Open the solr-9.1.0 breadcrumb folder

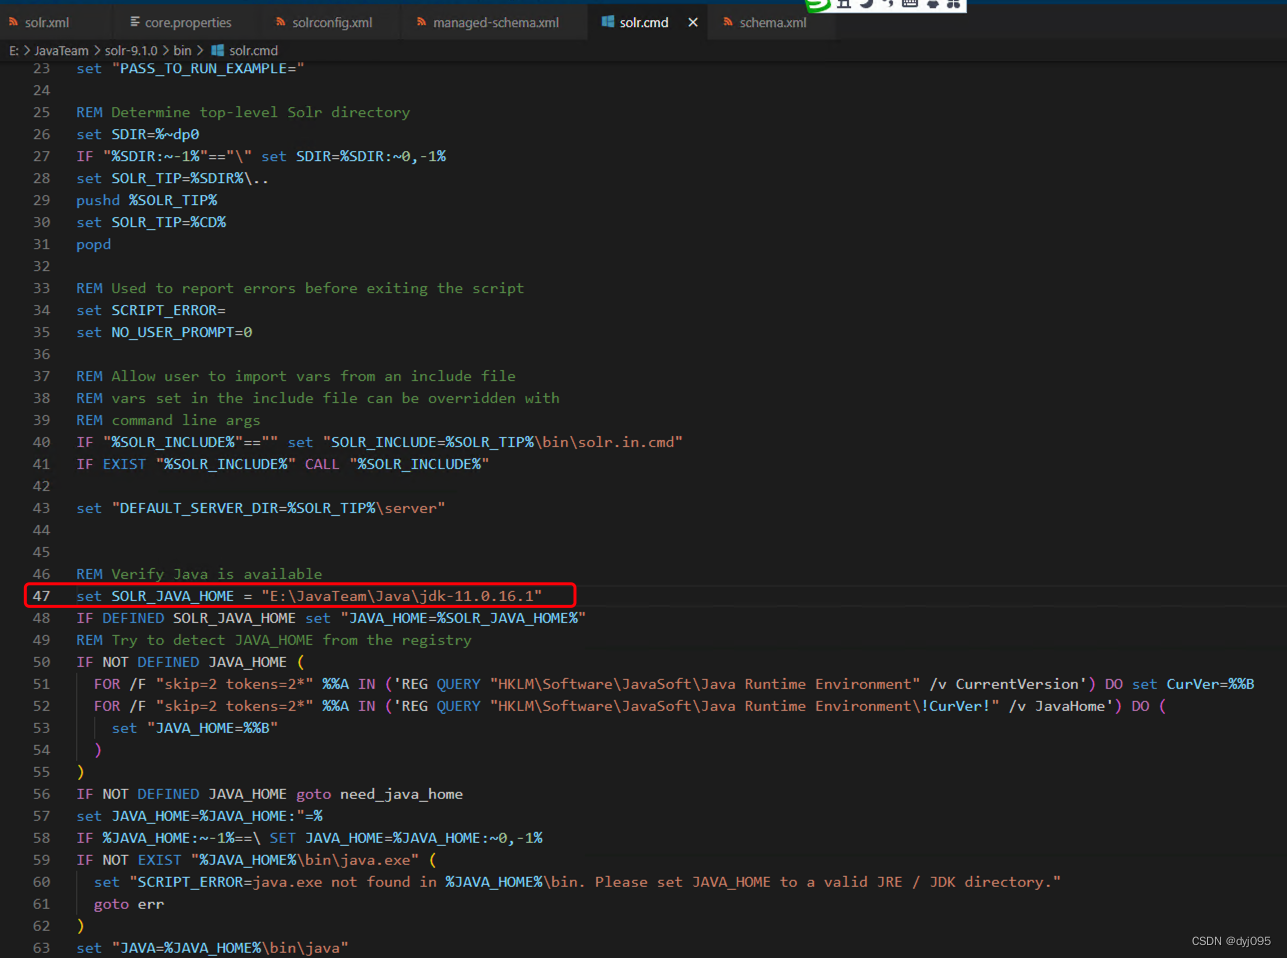click(x=131, y=50)
